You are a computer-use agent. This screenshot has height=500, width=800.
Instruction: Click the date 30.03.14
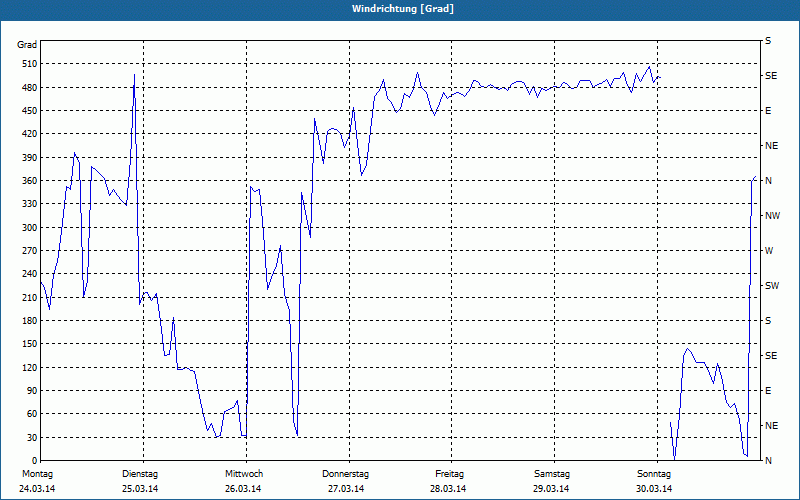(x=654, y=489)
